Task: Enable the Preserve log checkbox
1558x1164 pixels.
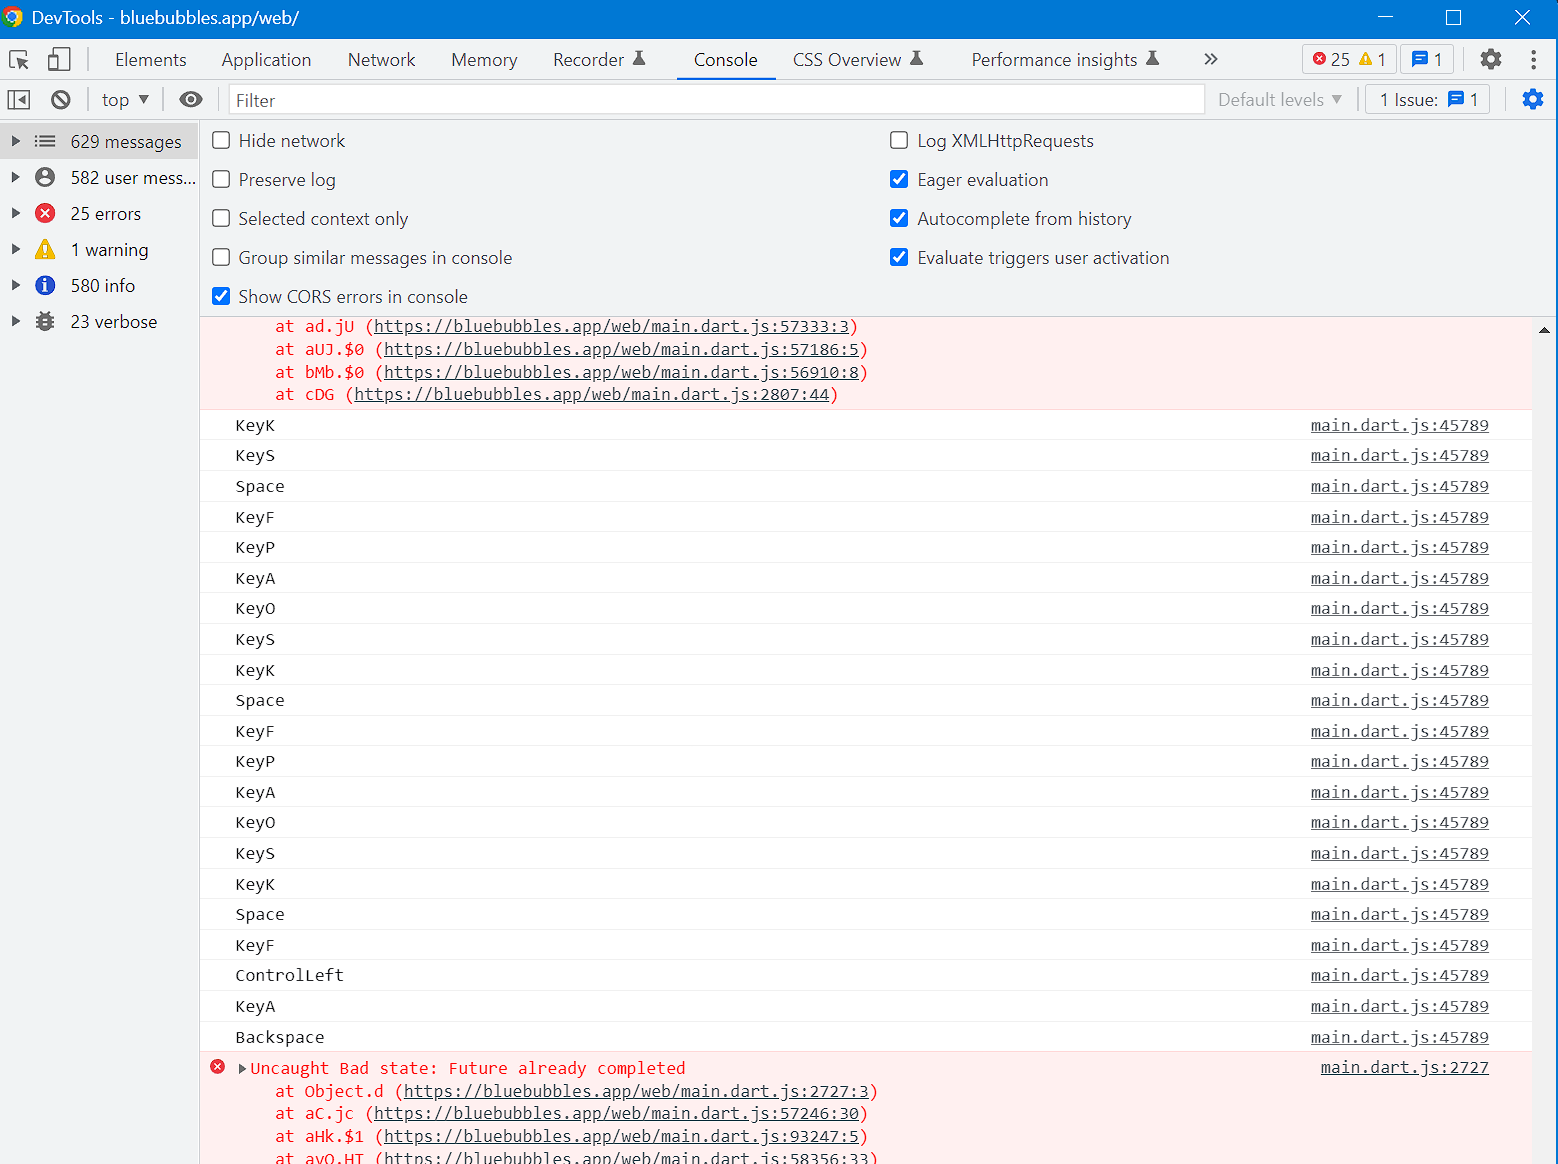Action: pyautogui.click(x=221, y=179)
